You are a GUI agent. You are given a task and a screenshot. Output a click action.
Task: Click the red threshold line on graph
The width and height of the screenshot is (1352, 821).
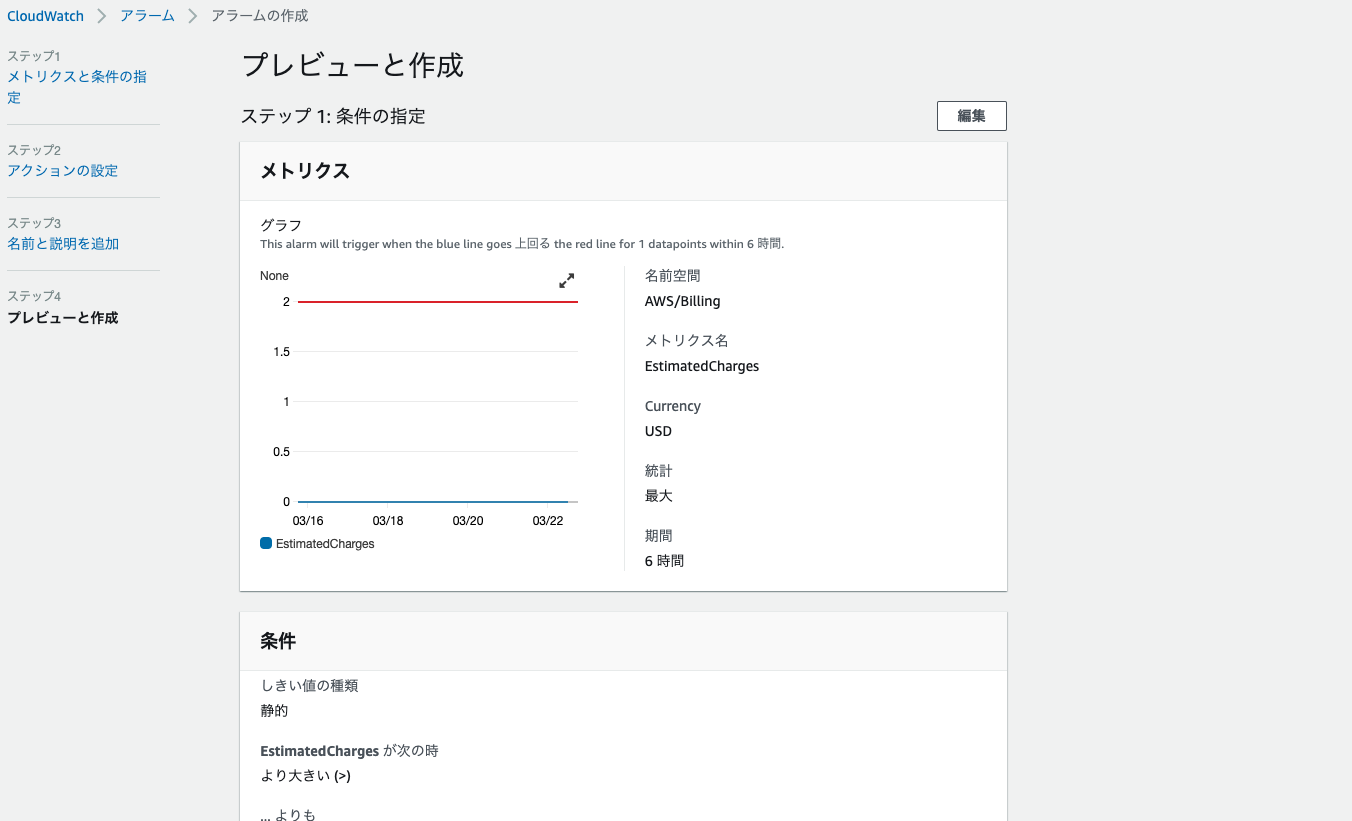438,301
